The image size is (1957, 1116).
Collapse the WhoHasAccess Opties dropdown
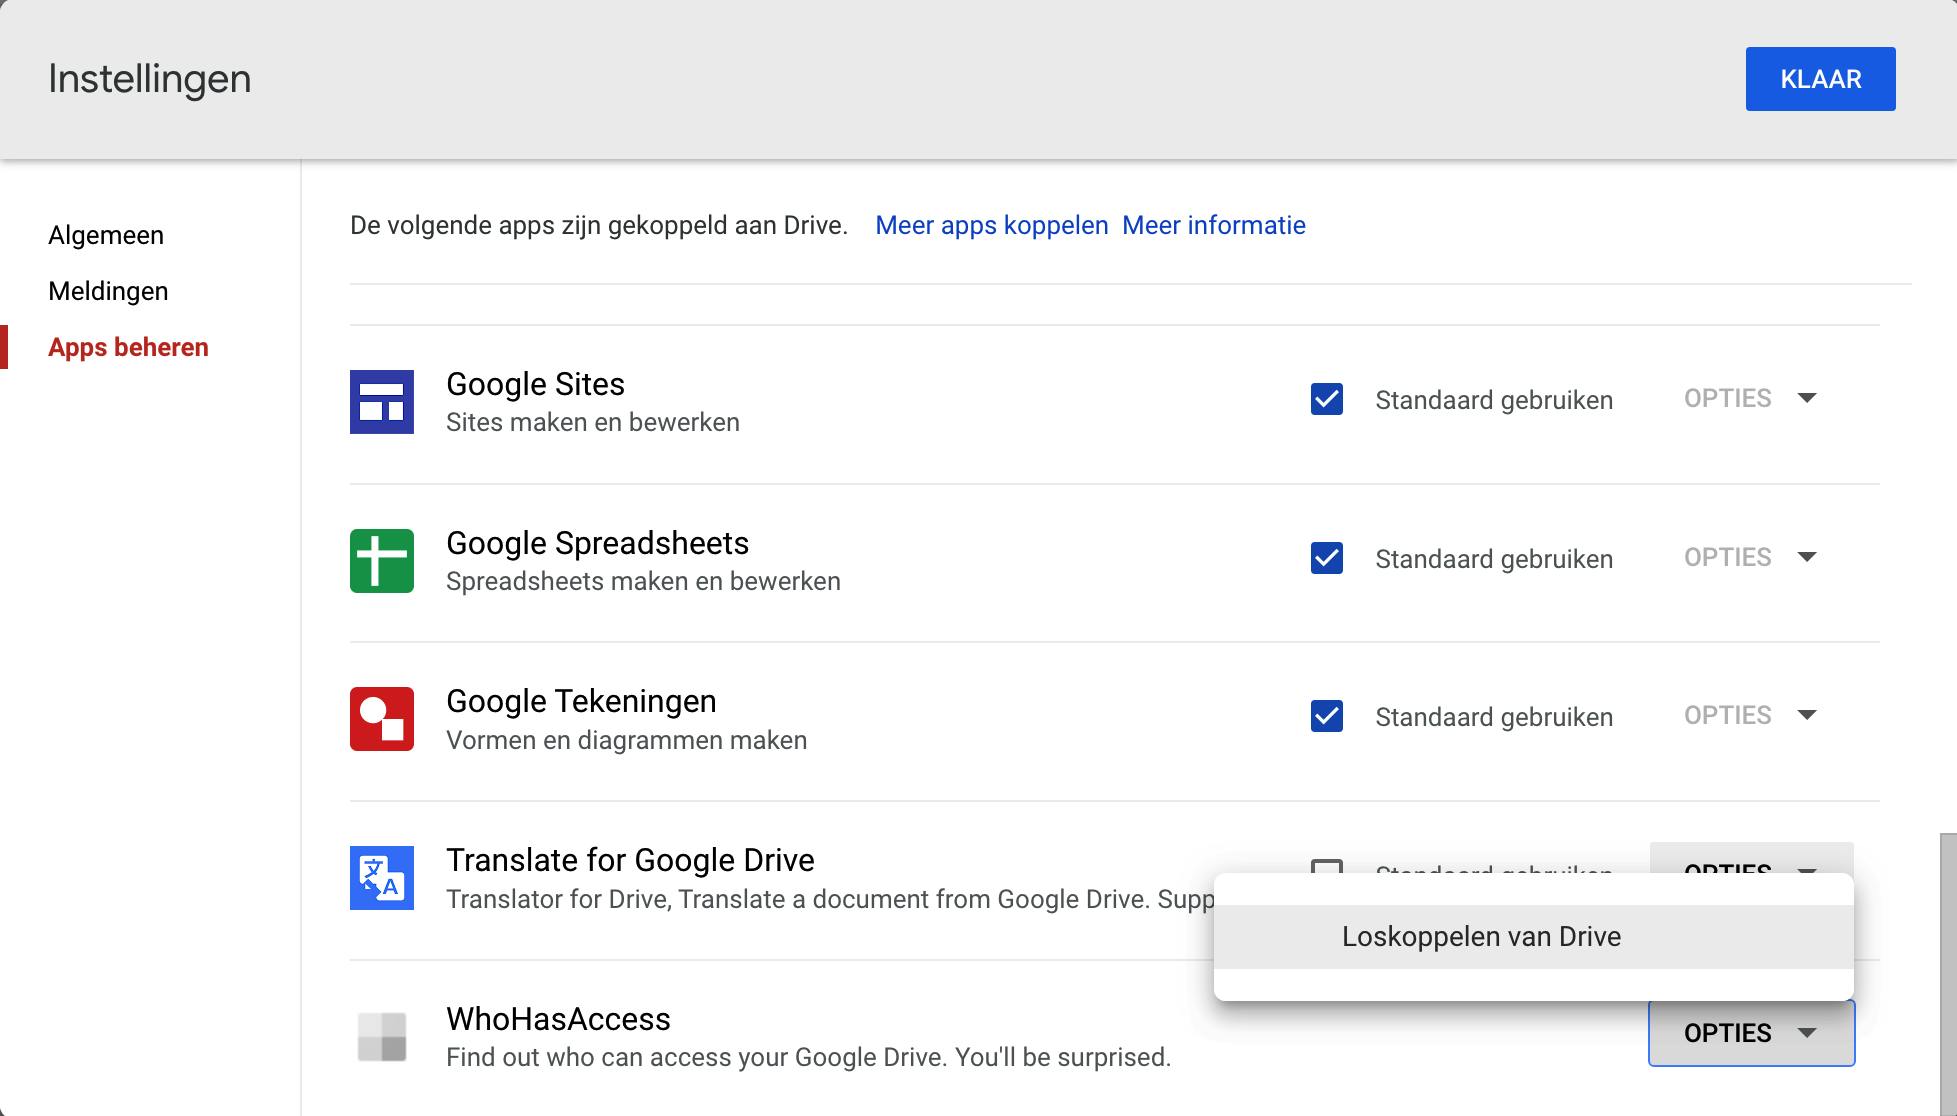pos(1750,1033)
